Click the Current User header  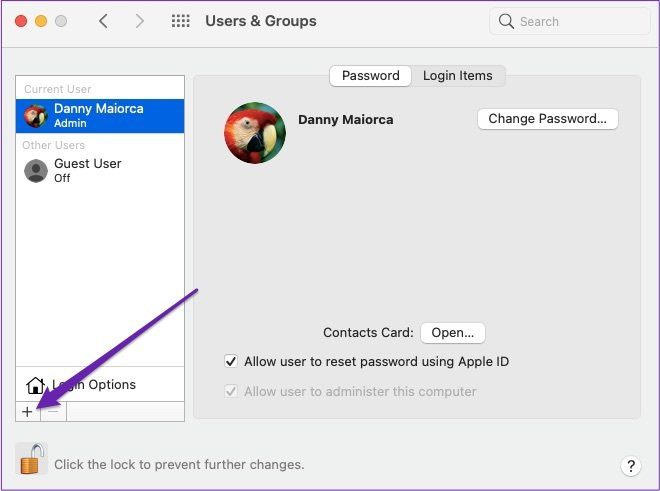58,89
